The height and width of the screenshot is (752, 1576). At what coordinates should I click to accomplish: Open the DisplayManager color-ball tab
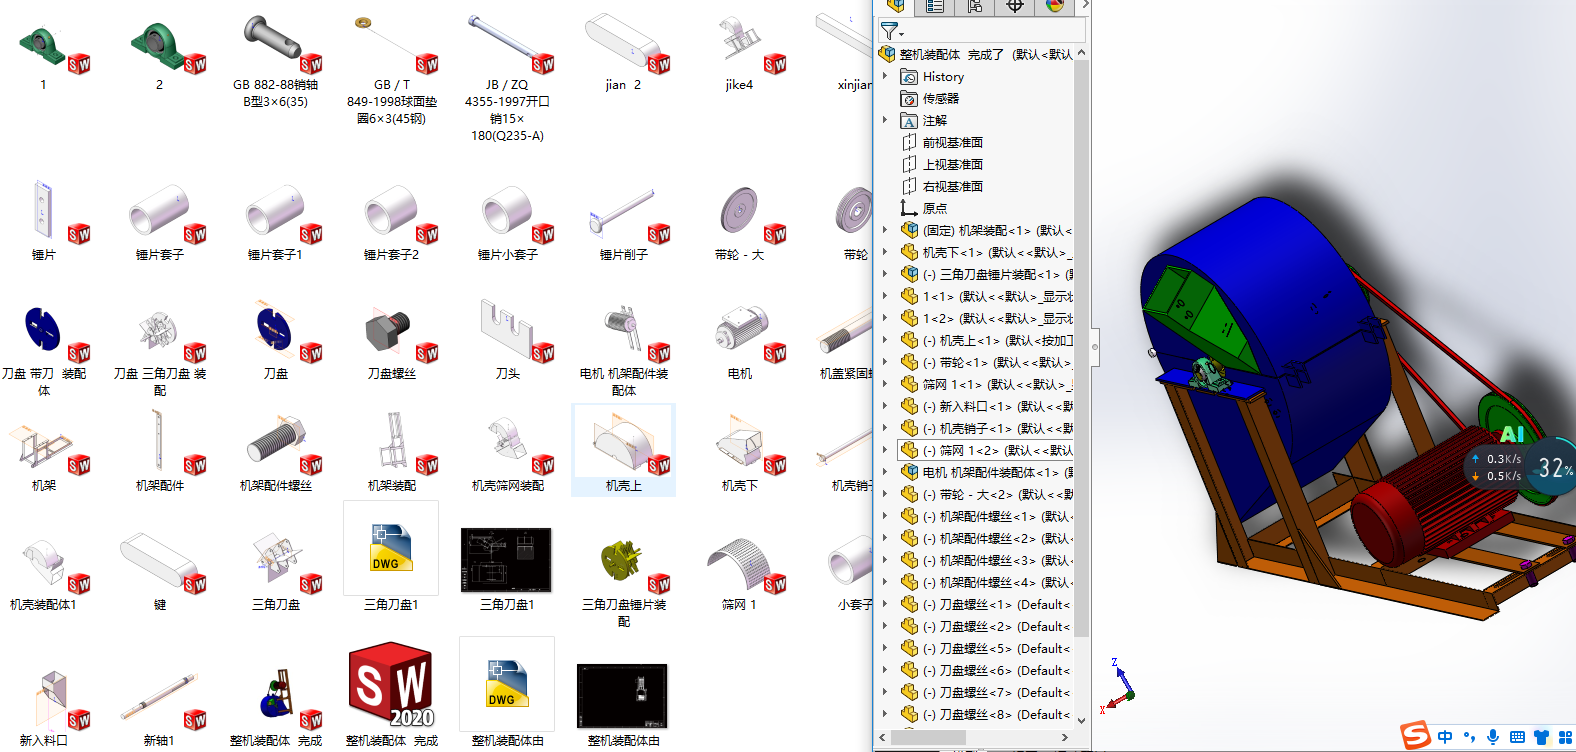point(1055,6)
